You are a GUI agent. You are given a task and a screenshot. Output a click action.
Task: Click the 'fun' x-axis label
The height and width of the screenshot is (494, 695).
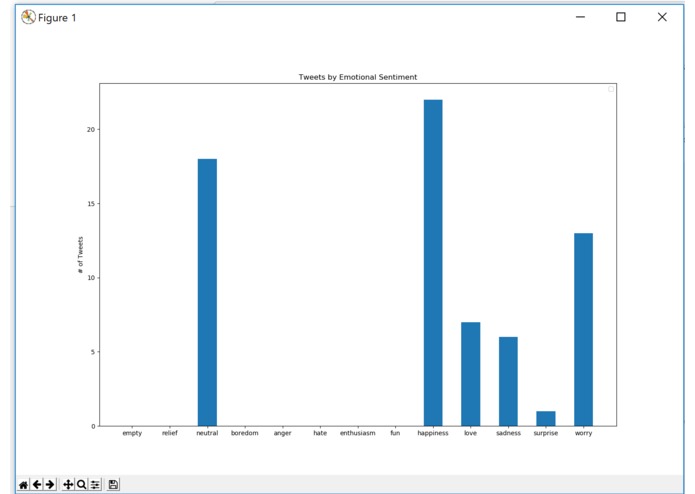(395, 433)
